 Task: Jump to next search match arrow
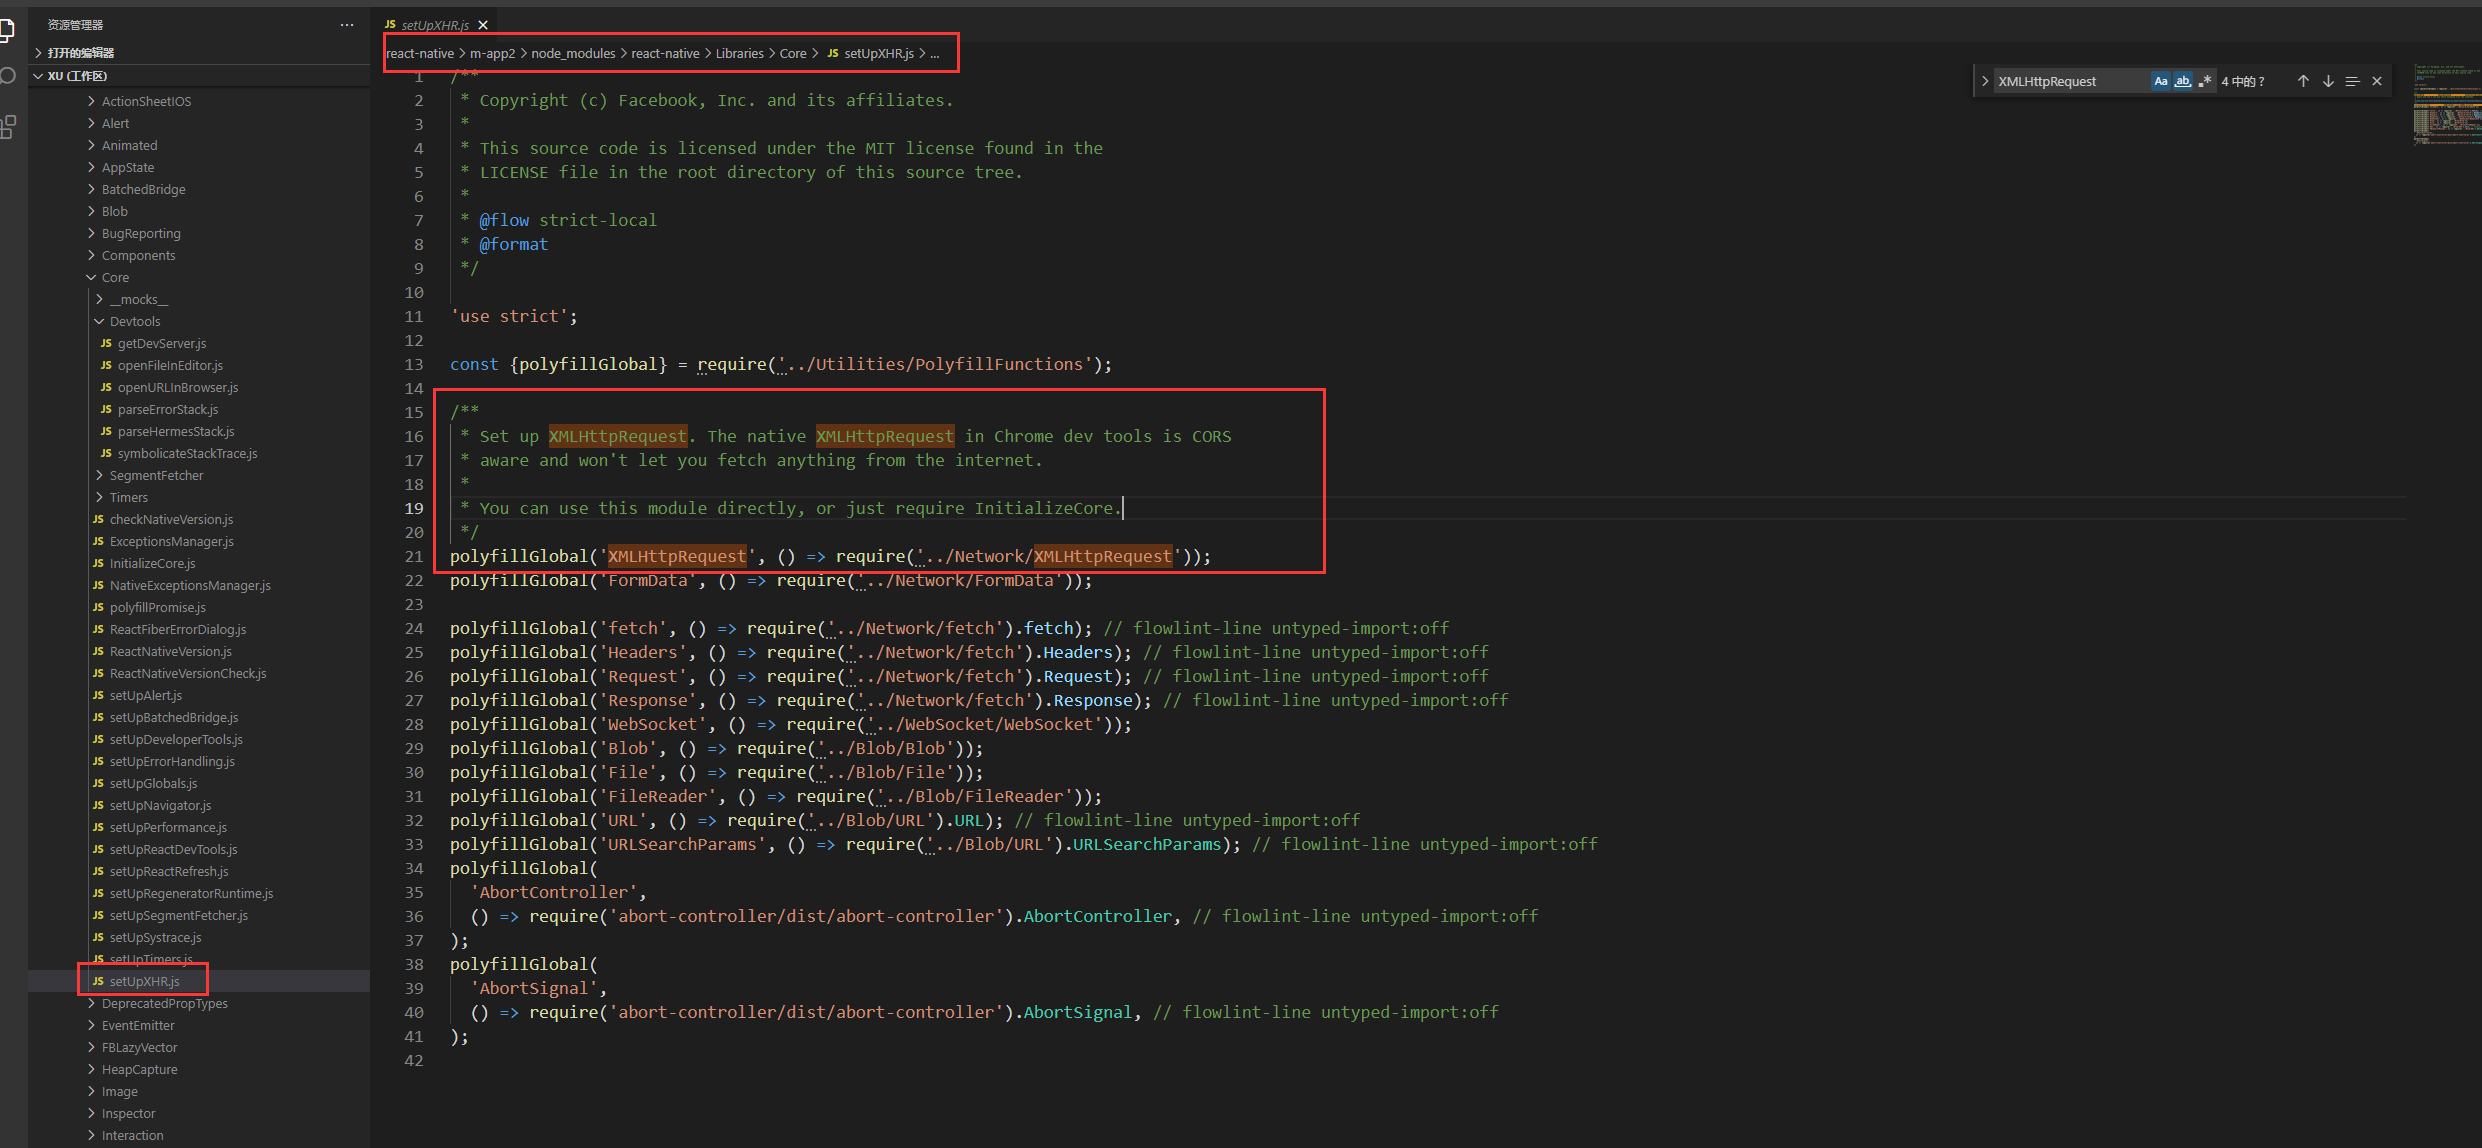[2328, 81]
